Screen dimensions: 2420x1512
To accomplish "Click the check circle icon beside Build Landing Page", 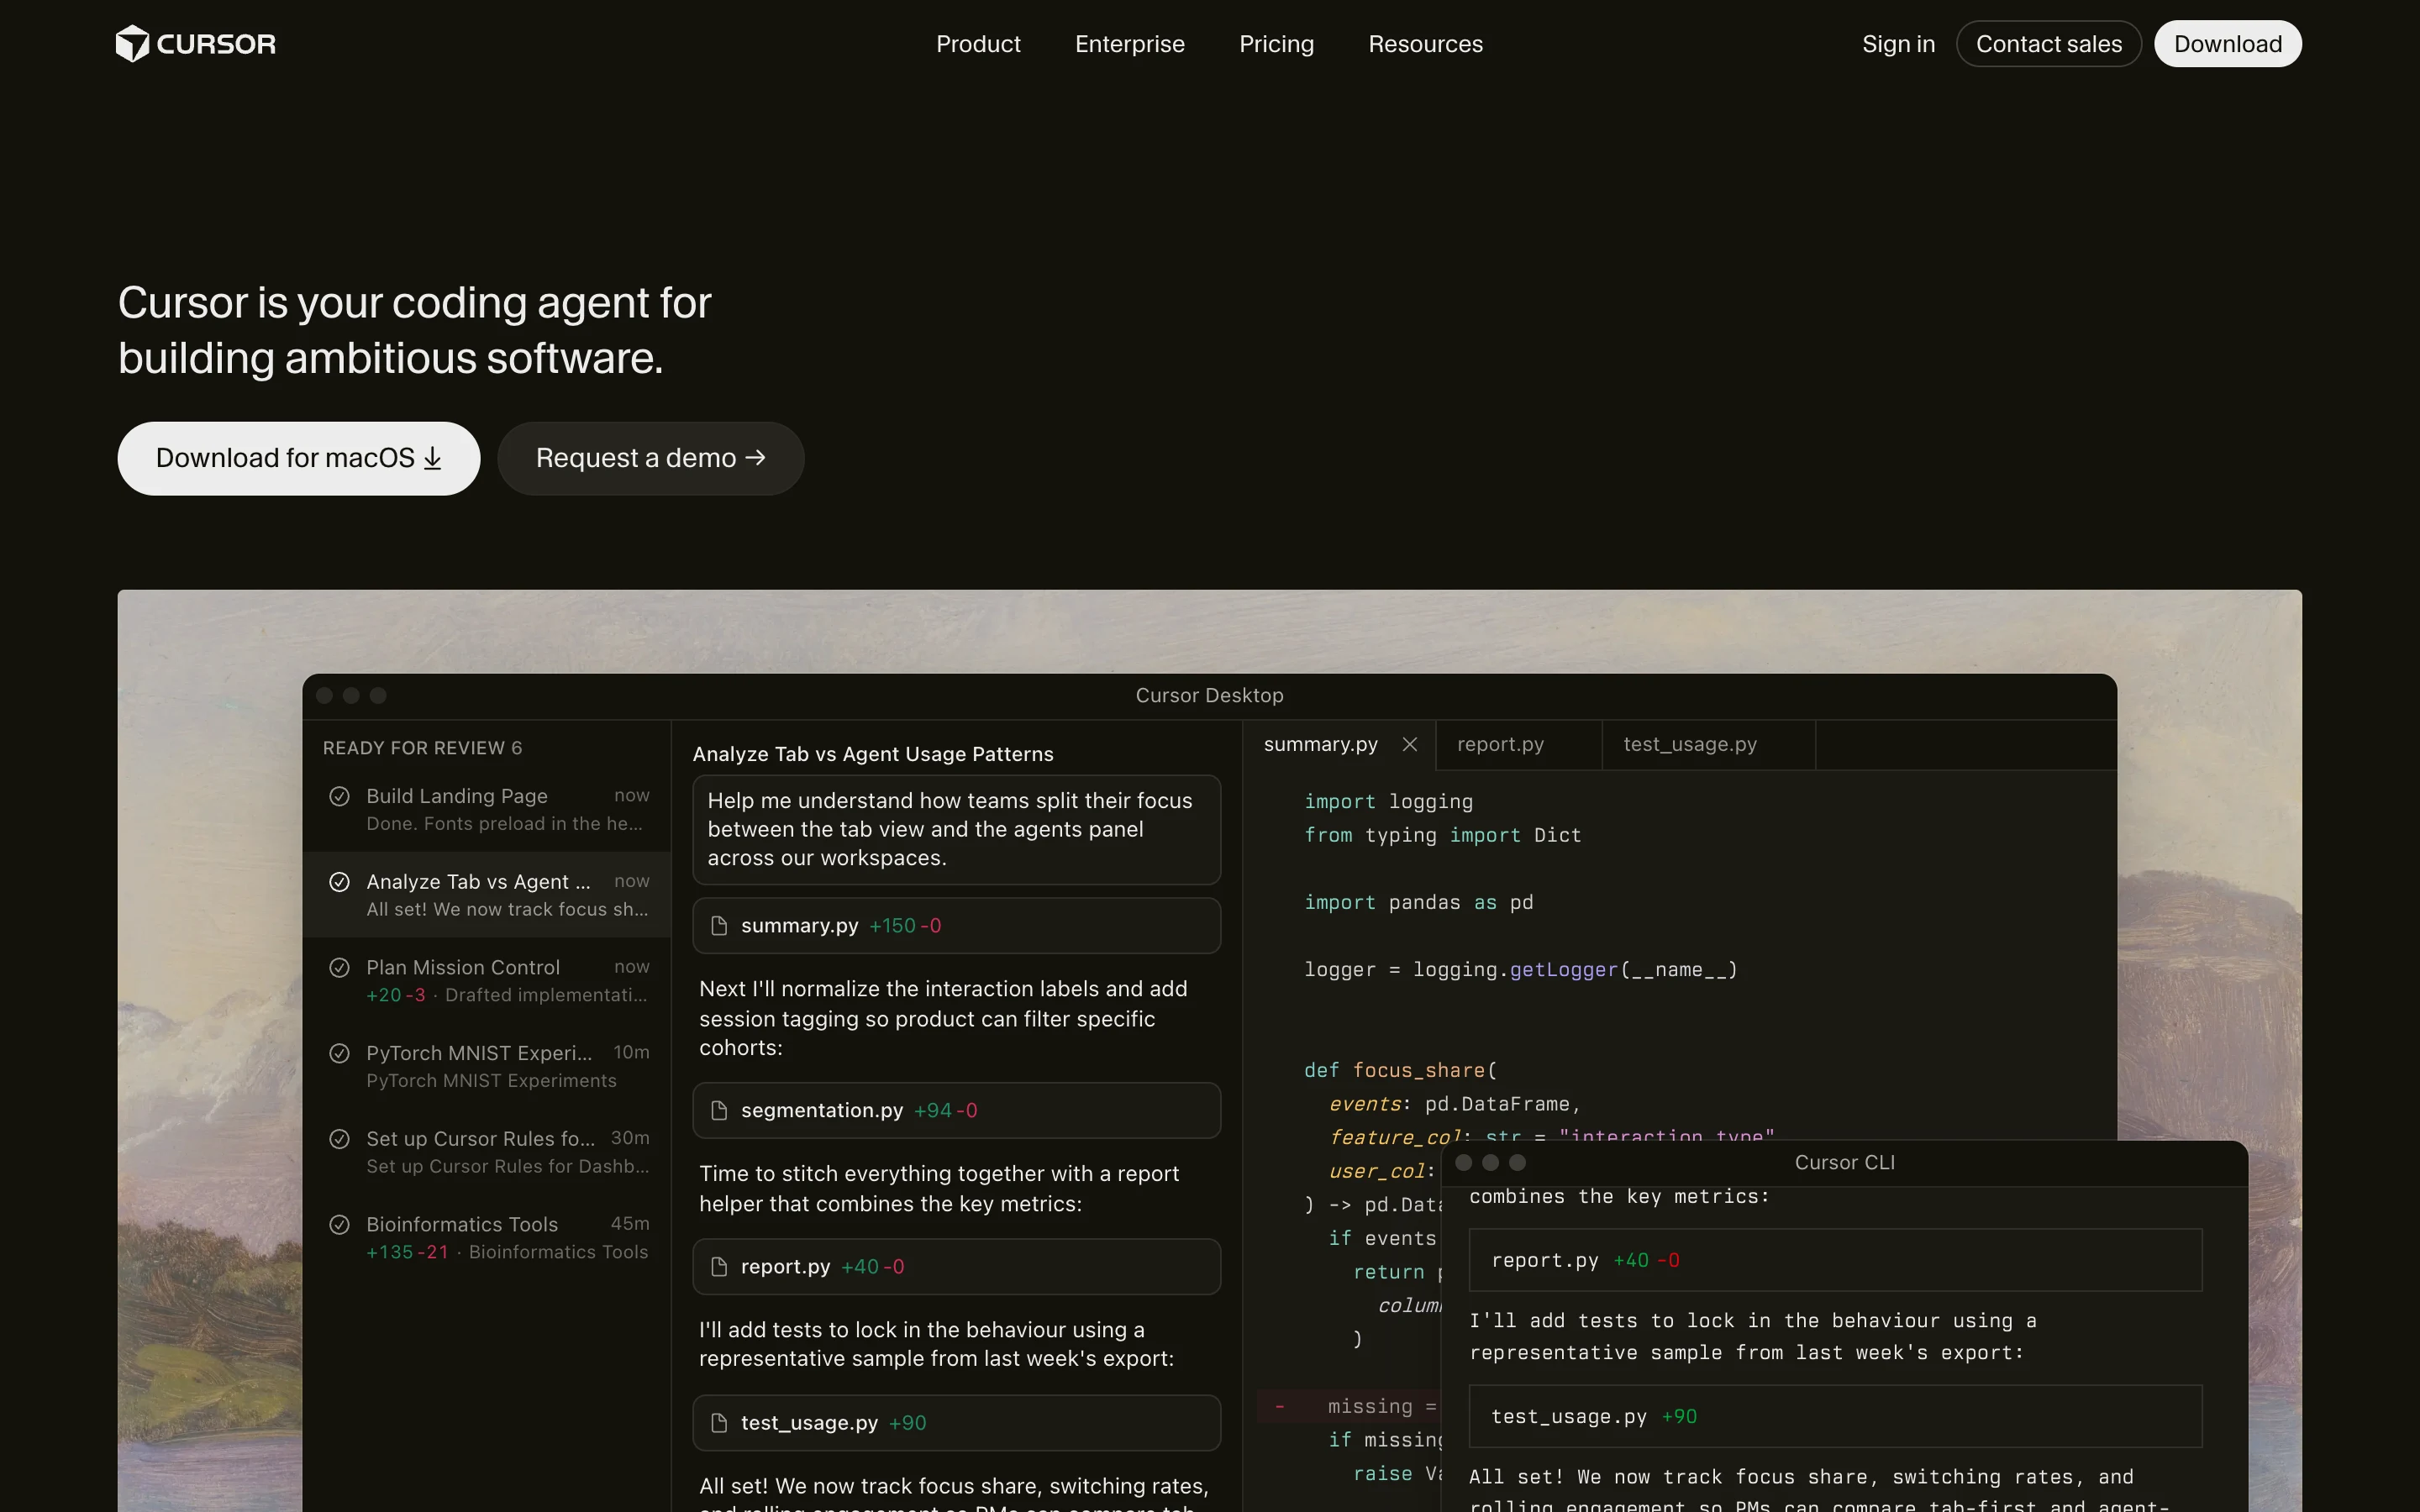I will point(340,796).
